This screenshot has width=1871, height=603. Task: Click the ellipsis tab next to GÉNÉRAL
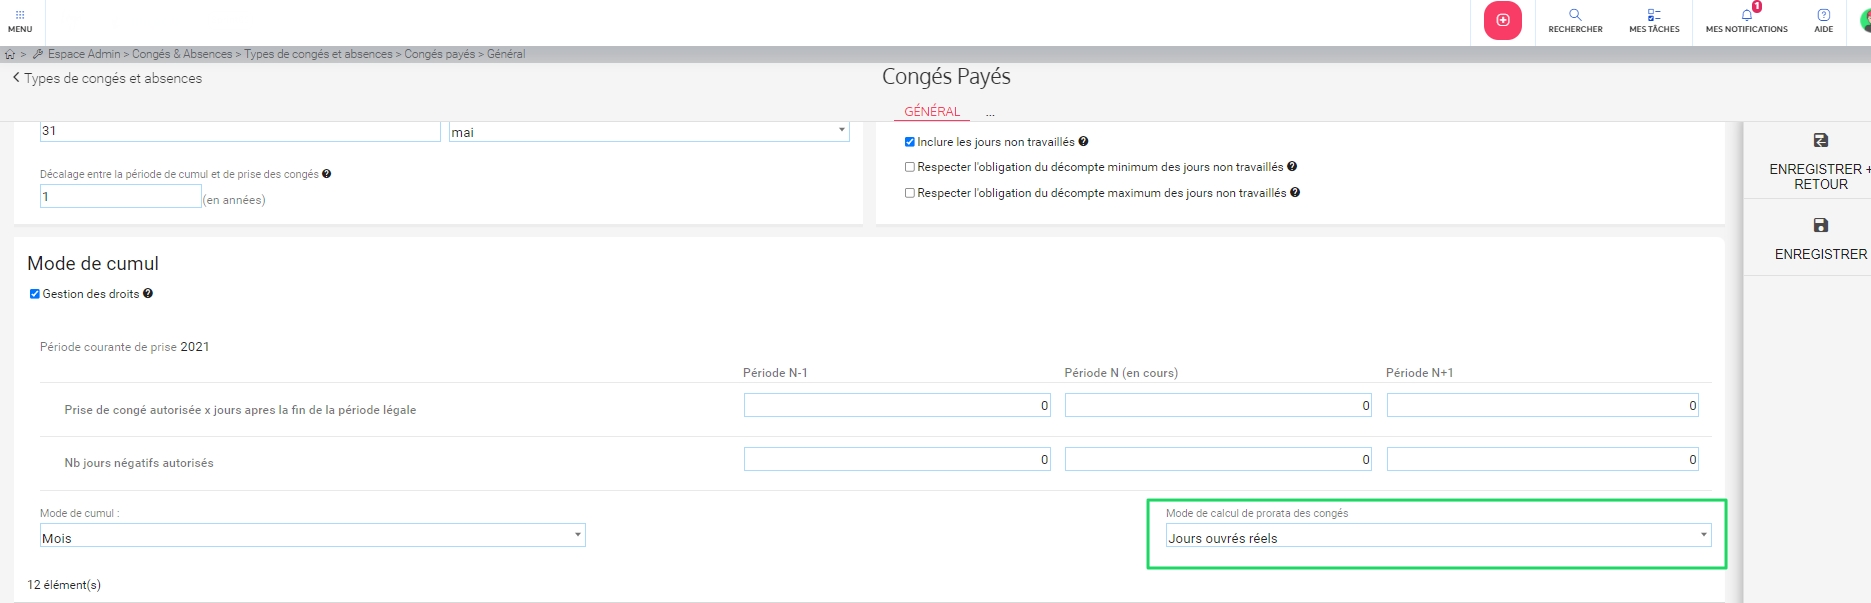coord(990,113)
